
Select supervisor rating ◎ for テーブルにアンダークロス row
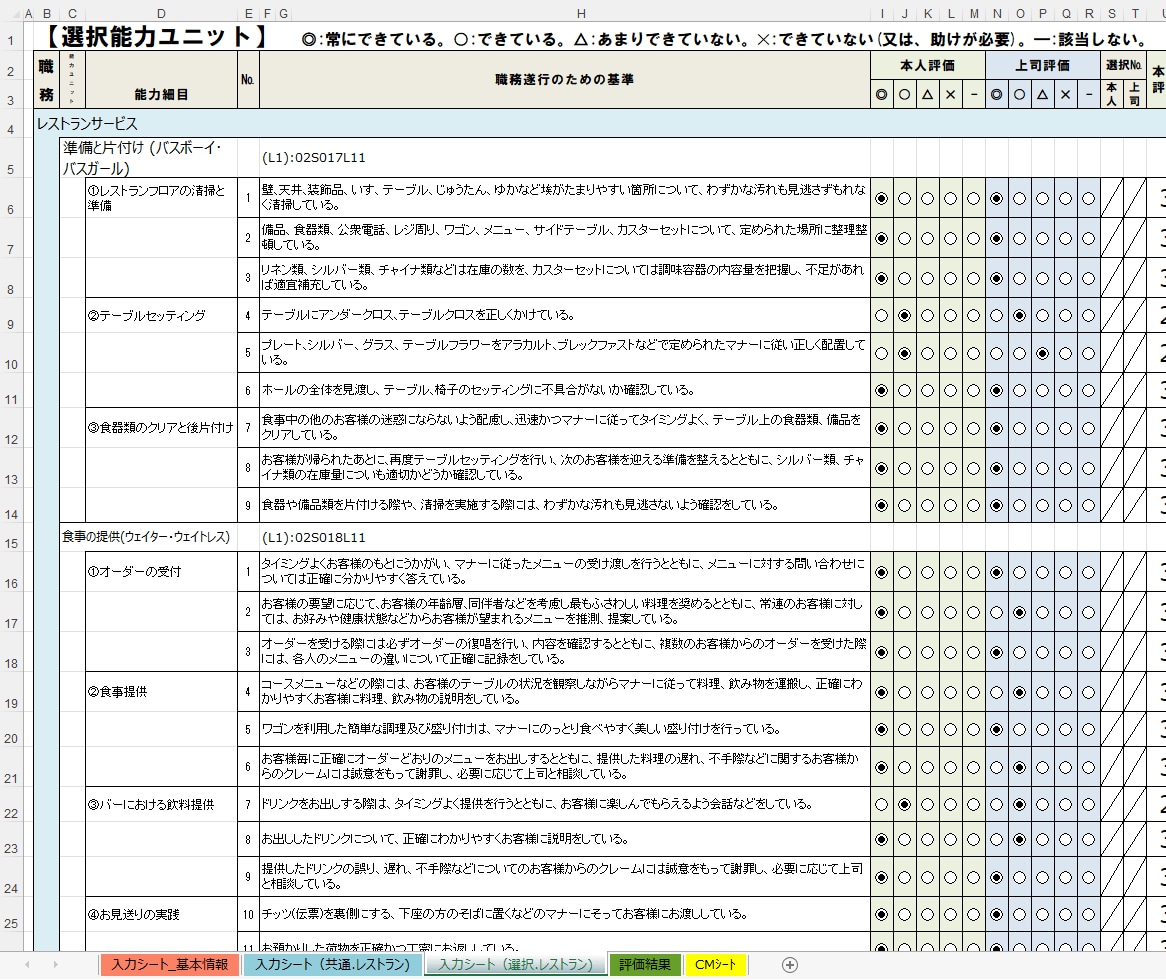pyautogui.click(x=996, y=316)
